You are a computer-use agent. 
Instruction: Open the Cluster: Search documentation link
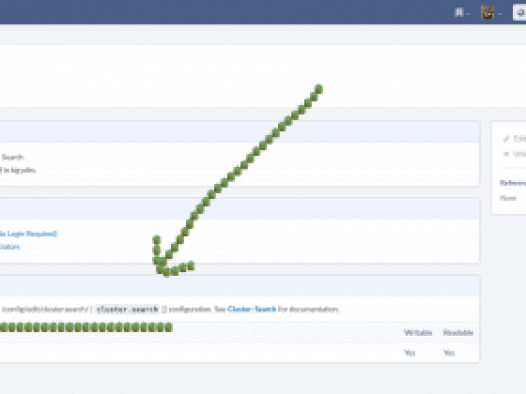pyautogui.click(x=252, y=309)
